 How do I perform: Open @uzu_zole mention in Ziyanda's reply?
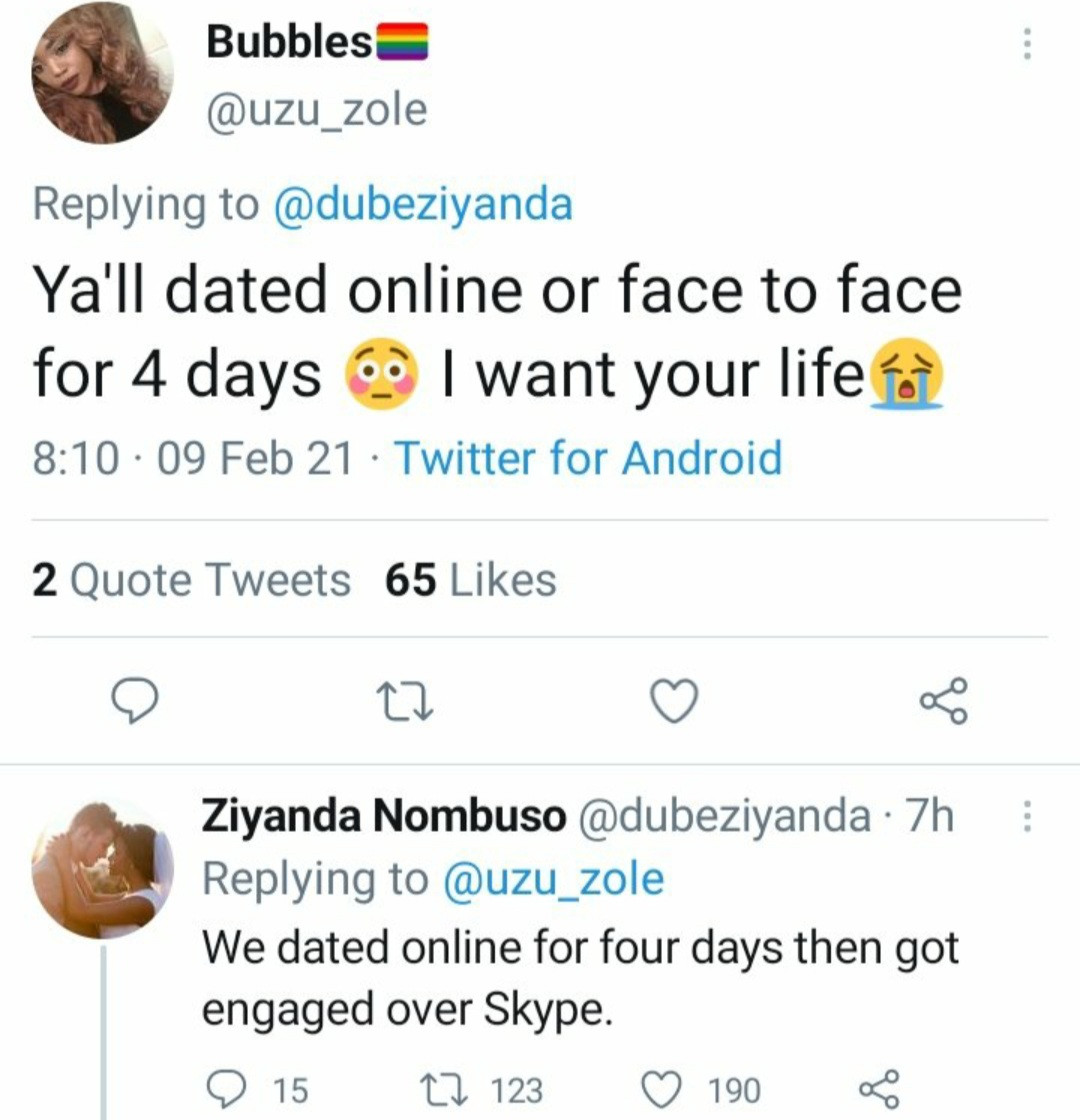pyautogui.click(x=550, y=880)
